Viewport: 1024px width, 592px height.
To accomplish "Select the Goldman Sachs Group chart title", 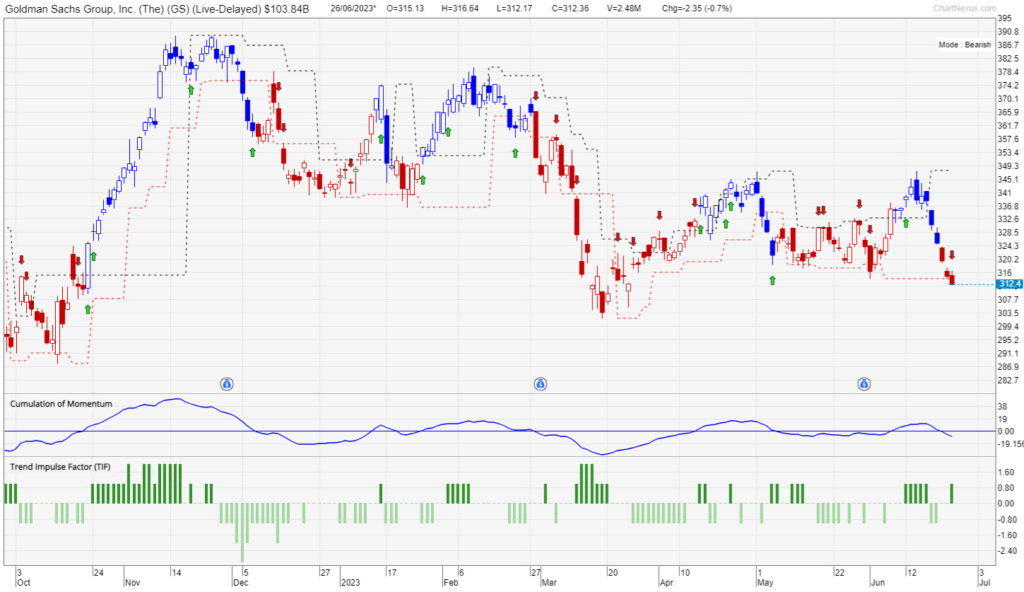I will [x=157, y=8].
